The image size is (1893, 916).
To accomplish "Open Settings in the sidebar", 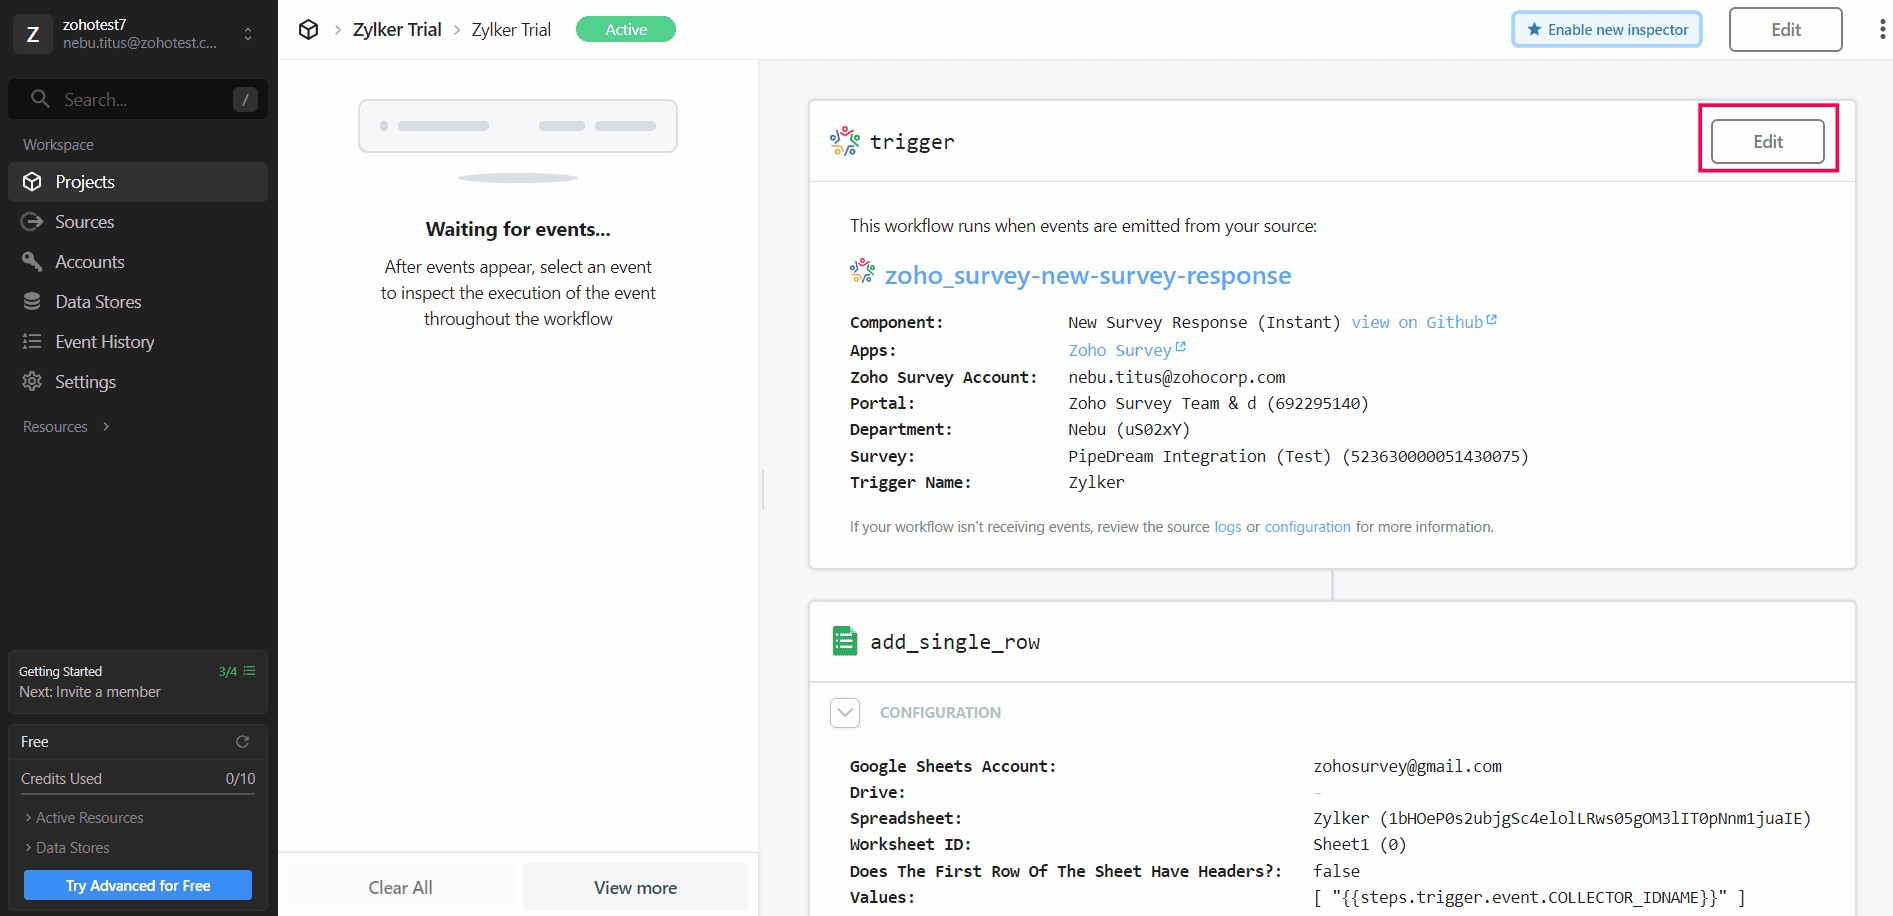I will [138, 382].
